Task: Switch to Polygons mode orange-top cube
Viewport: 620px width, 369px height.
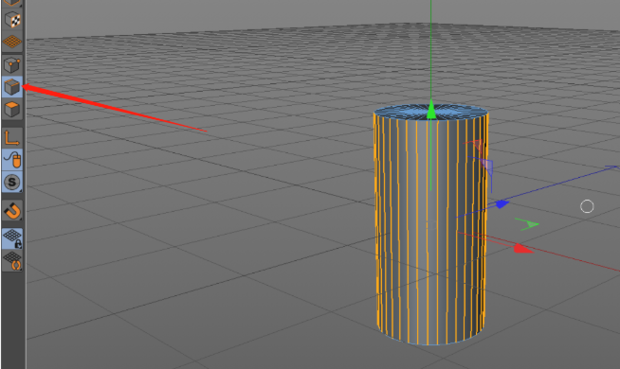Action: 12,110
